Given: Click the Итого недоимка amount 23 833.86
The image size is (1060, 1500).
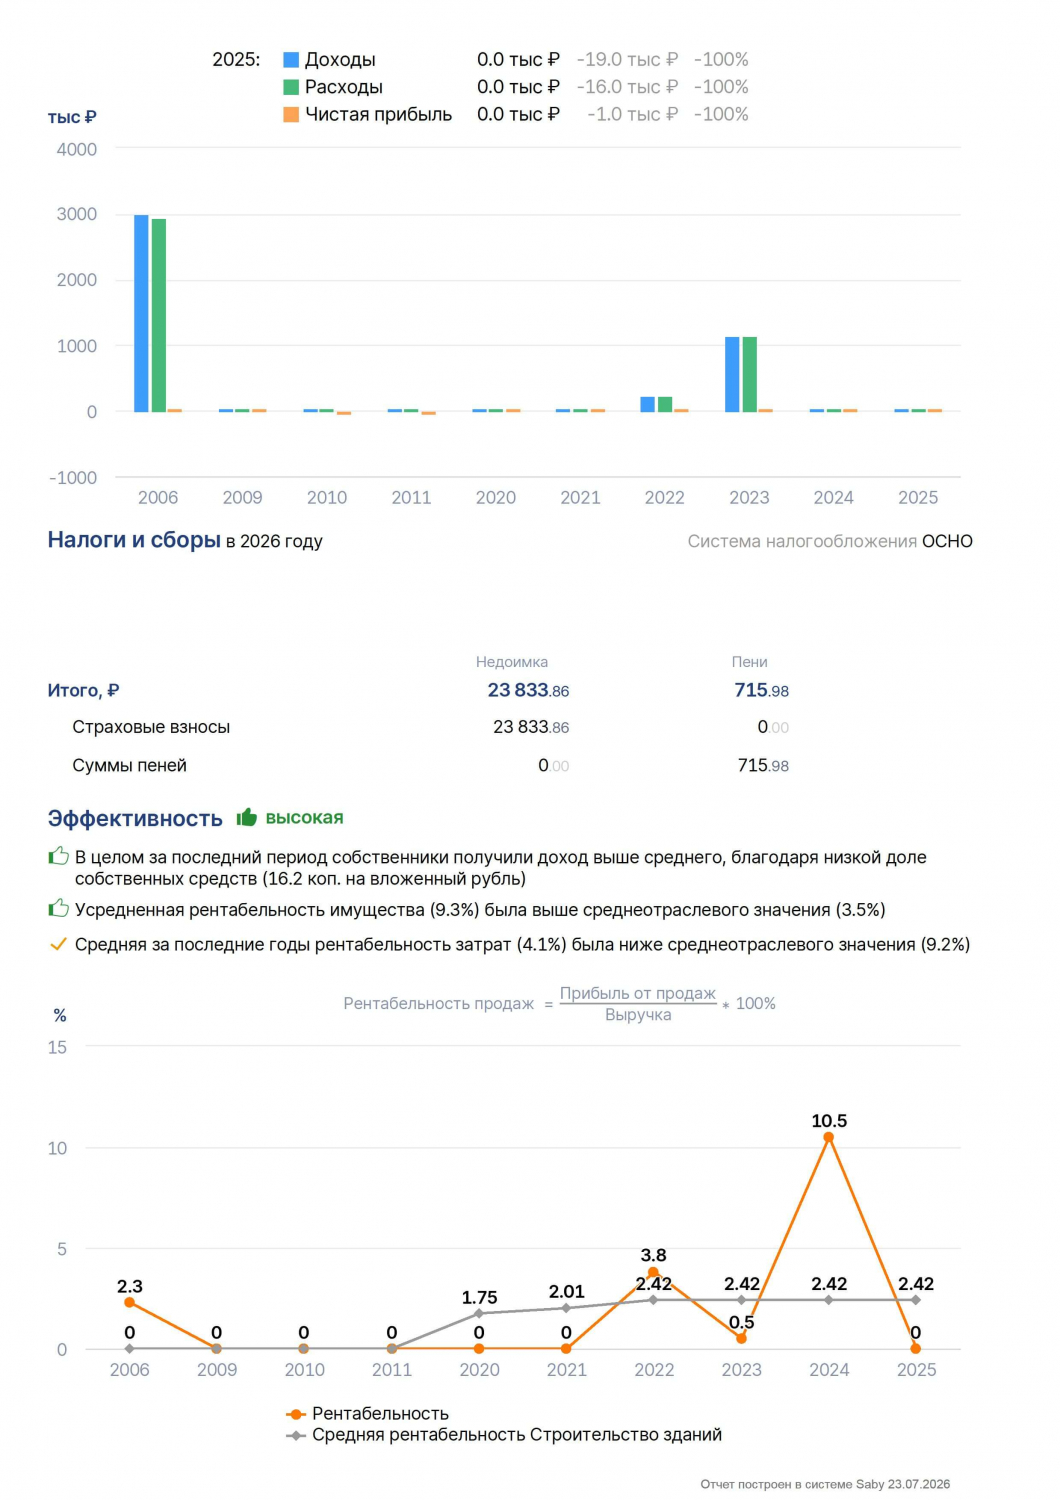Looking at the screenshot, I should click(528, 690).
